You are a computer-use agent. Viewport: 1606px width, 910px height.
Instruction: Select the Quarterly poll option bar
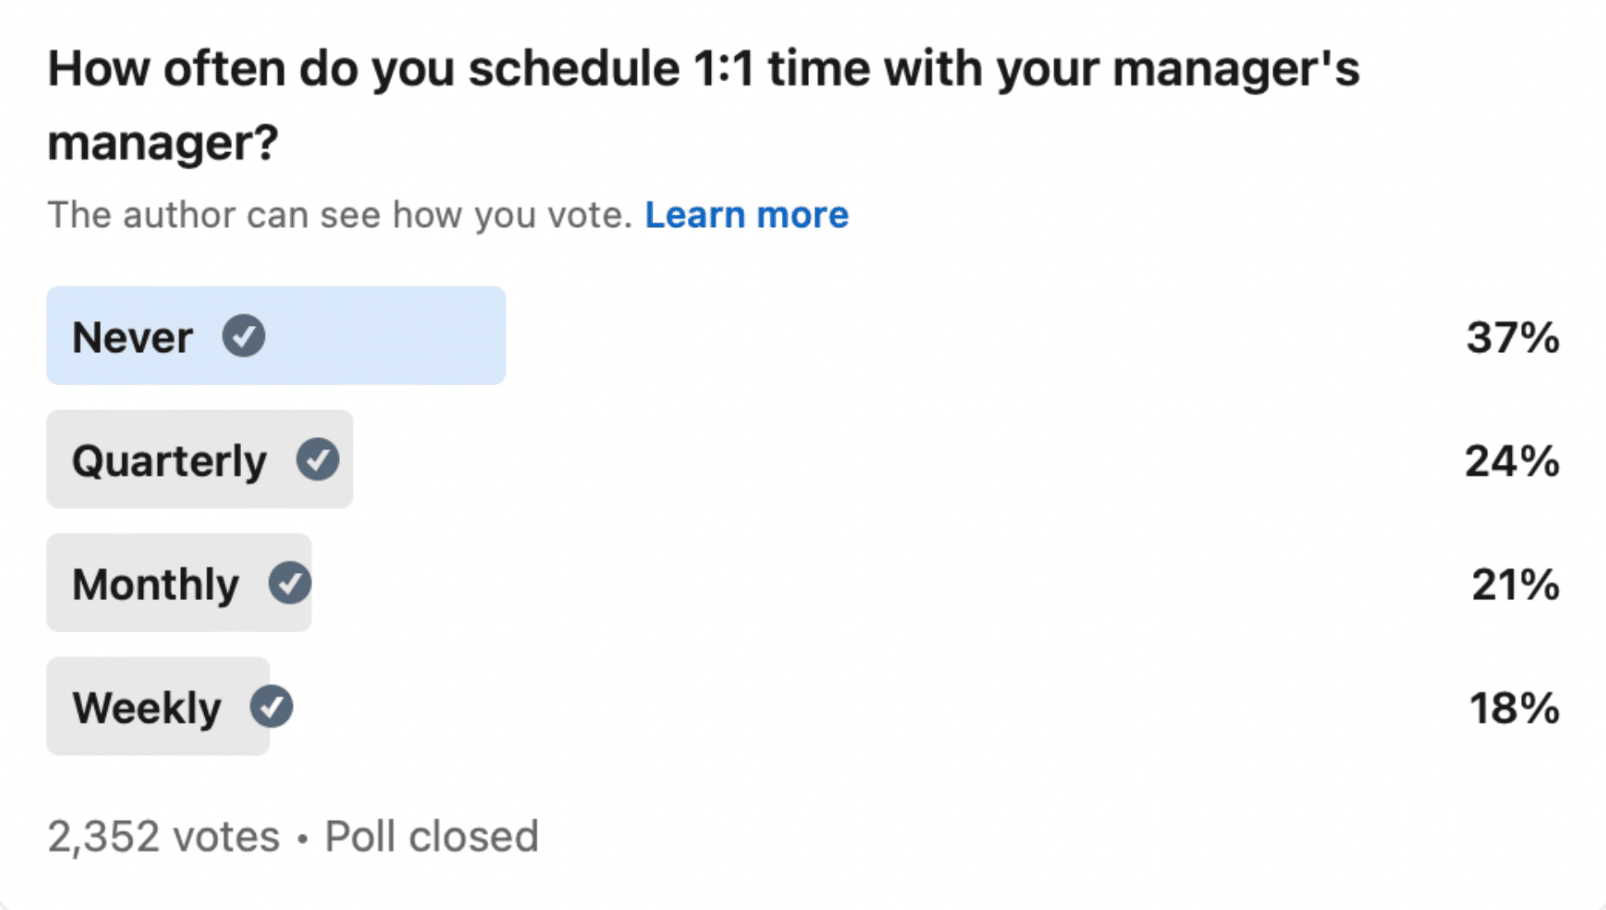pyautogui.click(x=200, y=459)
